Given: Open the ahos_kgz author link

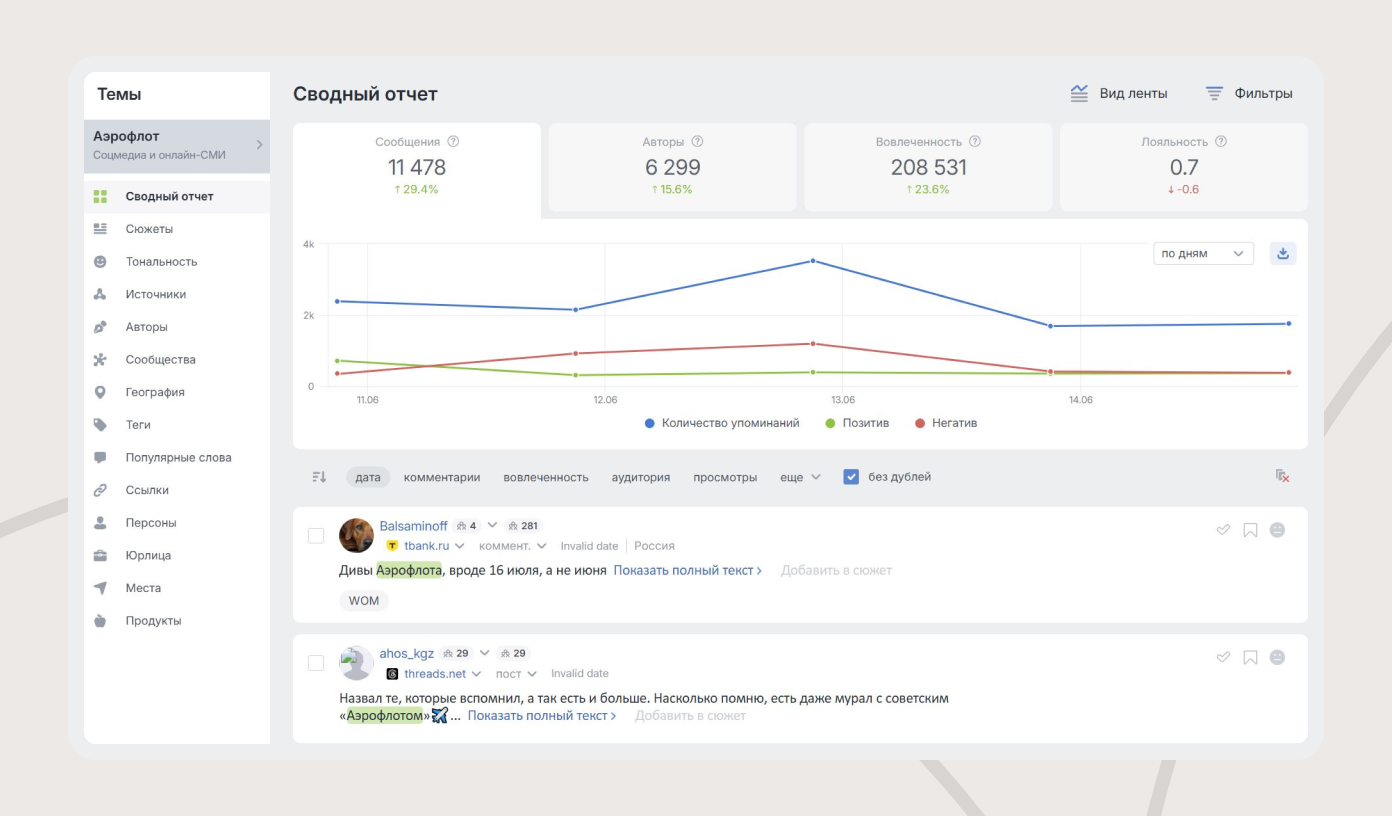Looking at the screenshot, I should pyautogui.click(x=407, y=653).
